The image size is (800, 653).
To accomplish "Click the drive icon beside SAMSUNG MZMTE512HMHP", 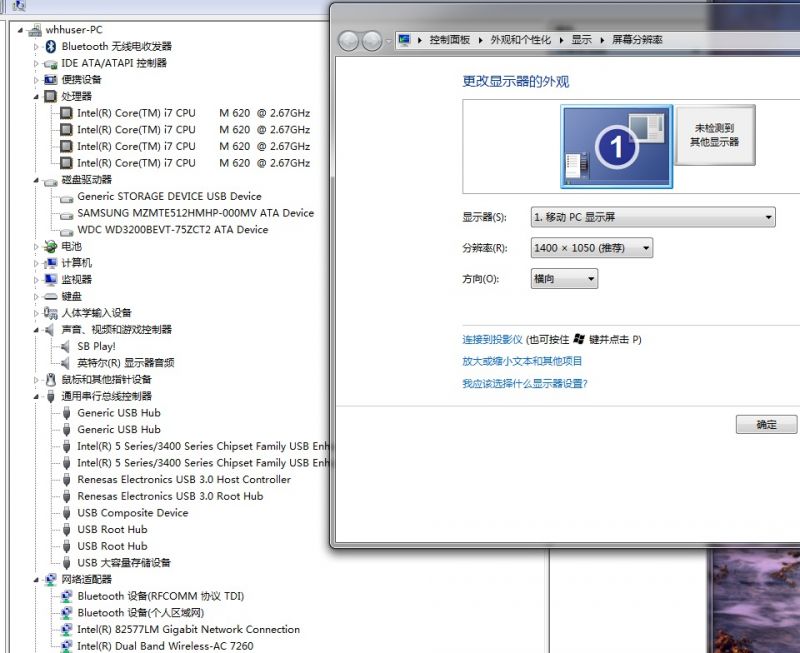I will pyautogui.click(x=66, y=215).
